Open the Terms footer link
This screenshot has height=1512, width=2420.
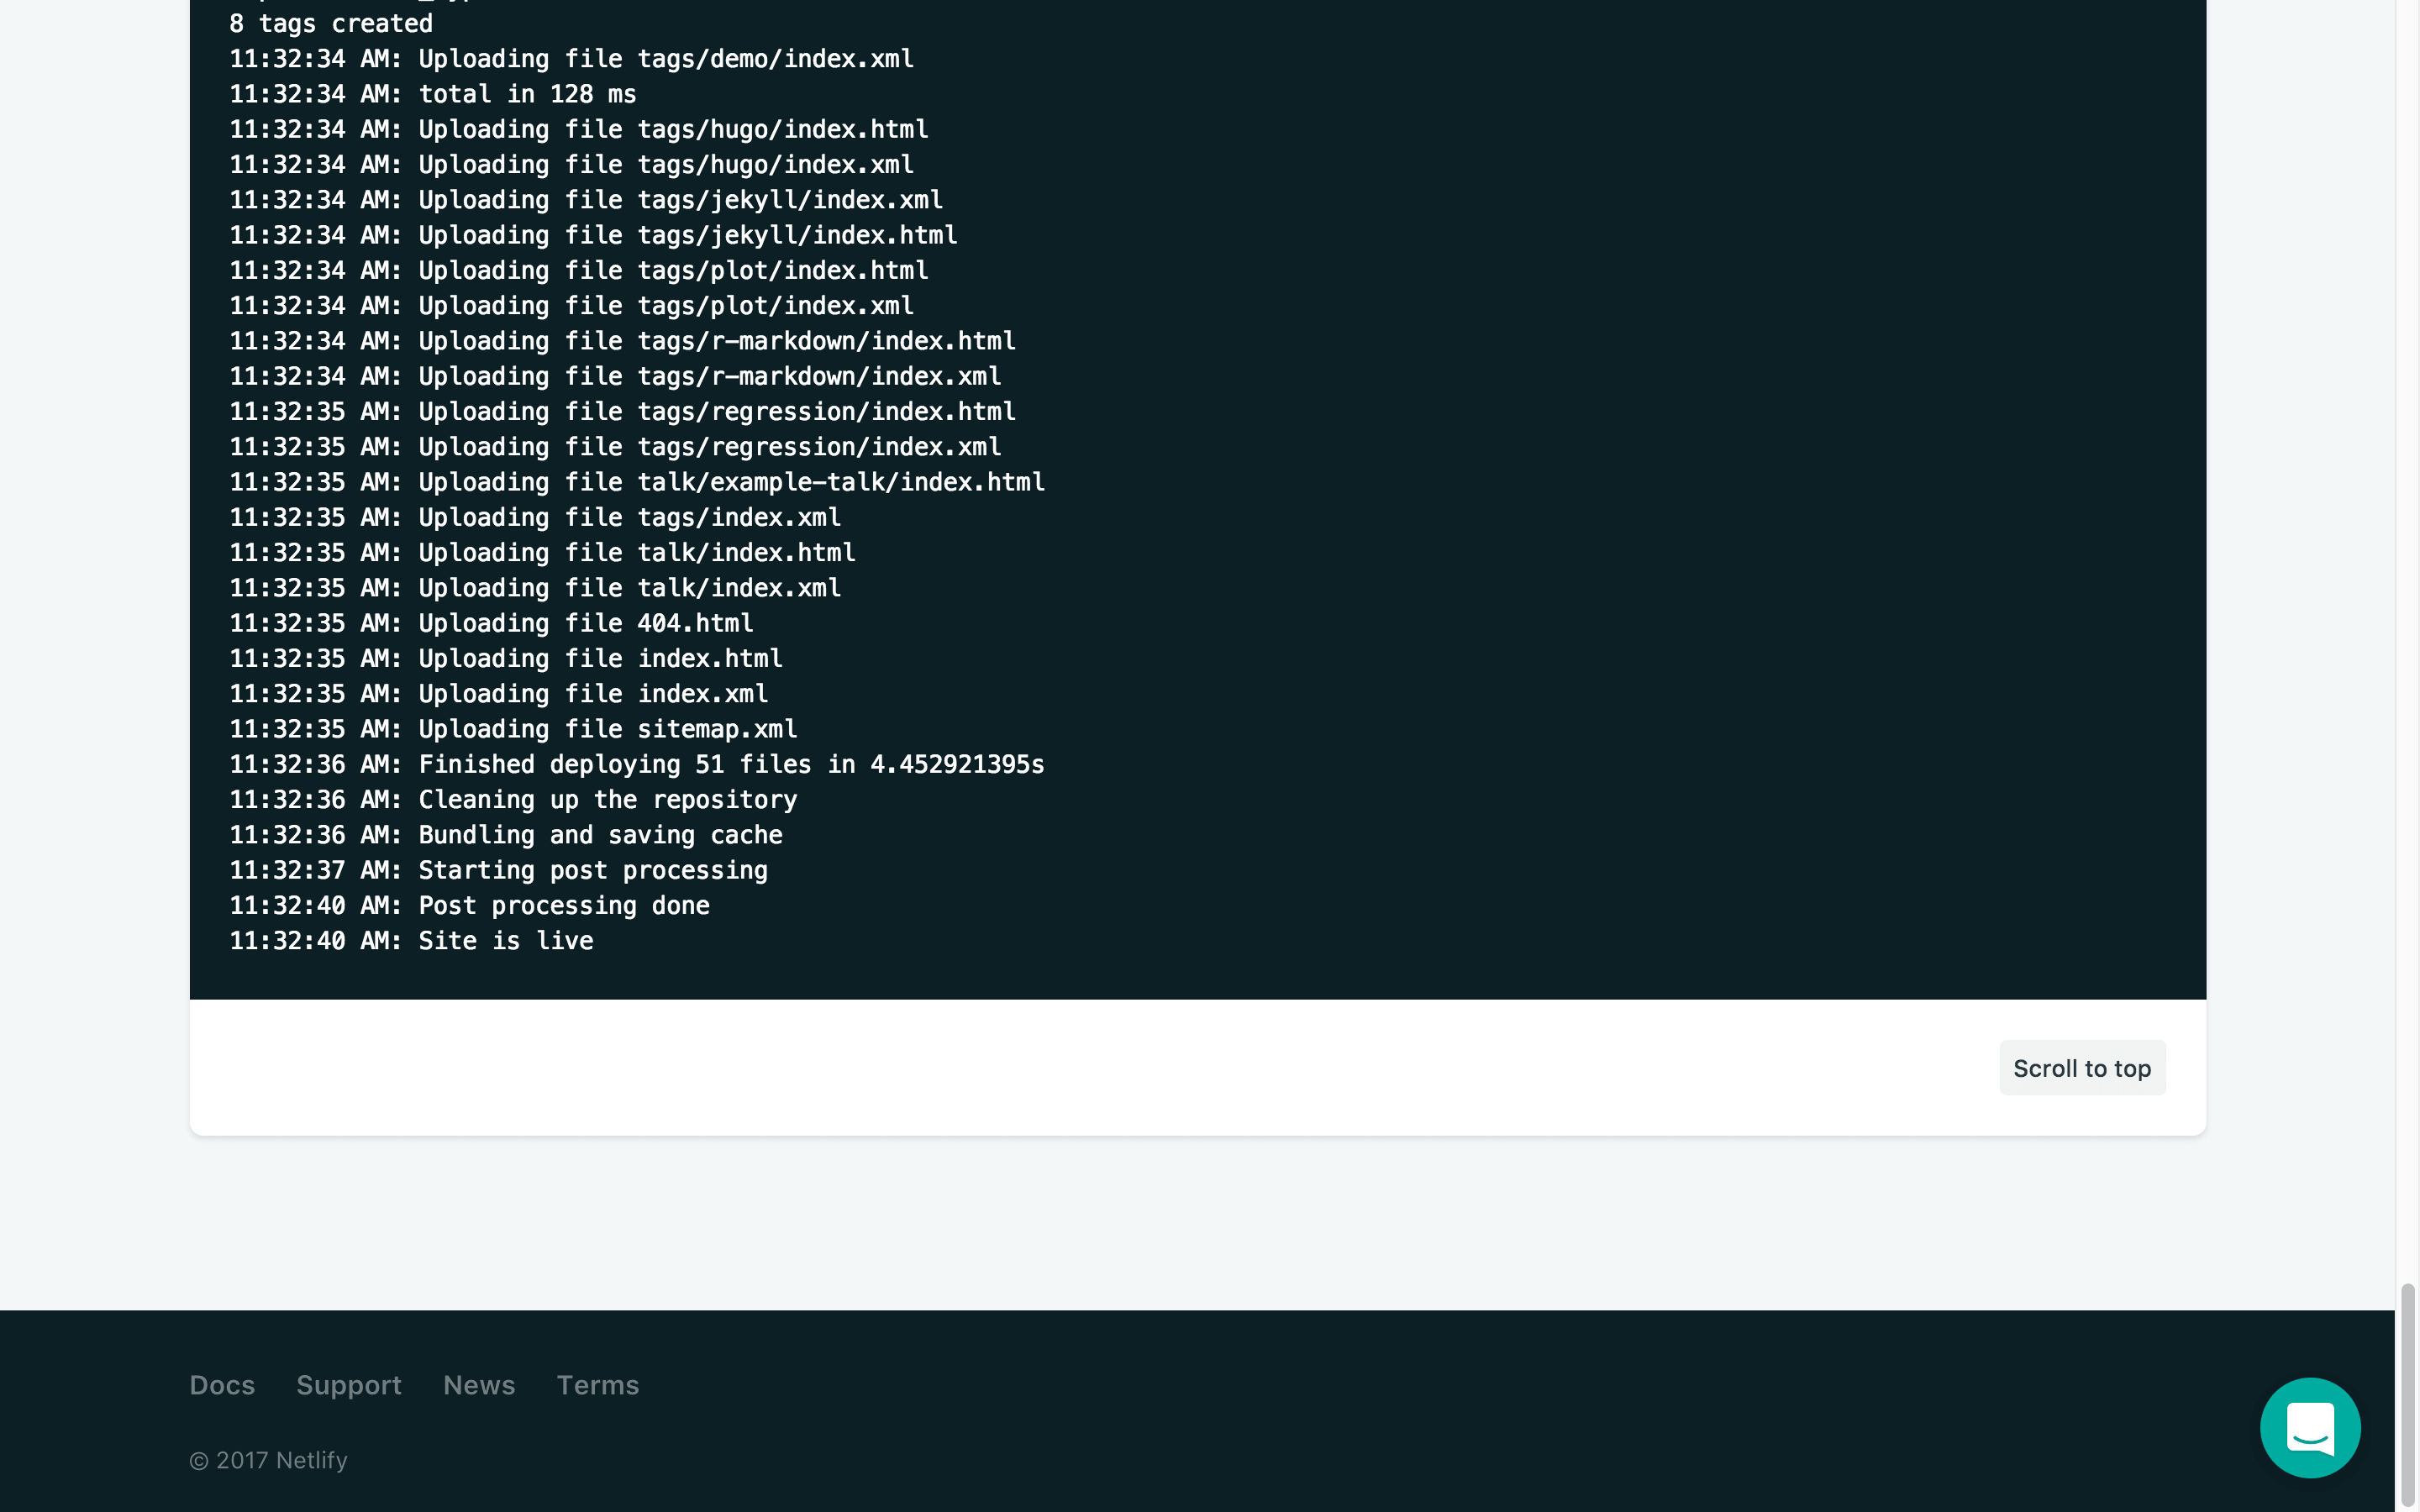(x=597, y=1385)
